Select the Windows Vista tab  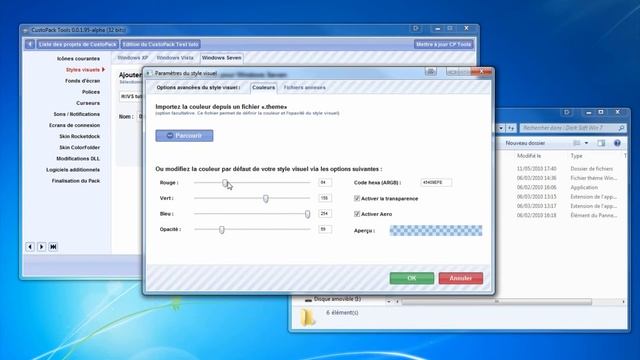coord(175,58)
